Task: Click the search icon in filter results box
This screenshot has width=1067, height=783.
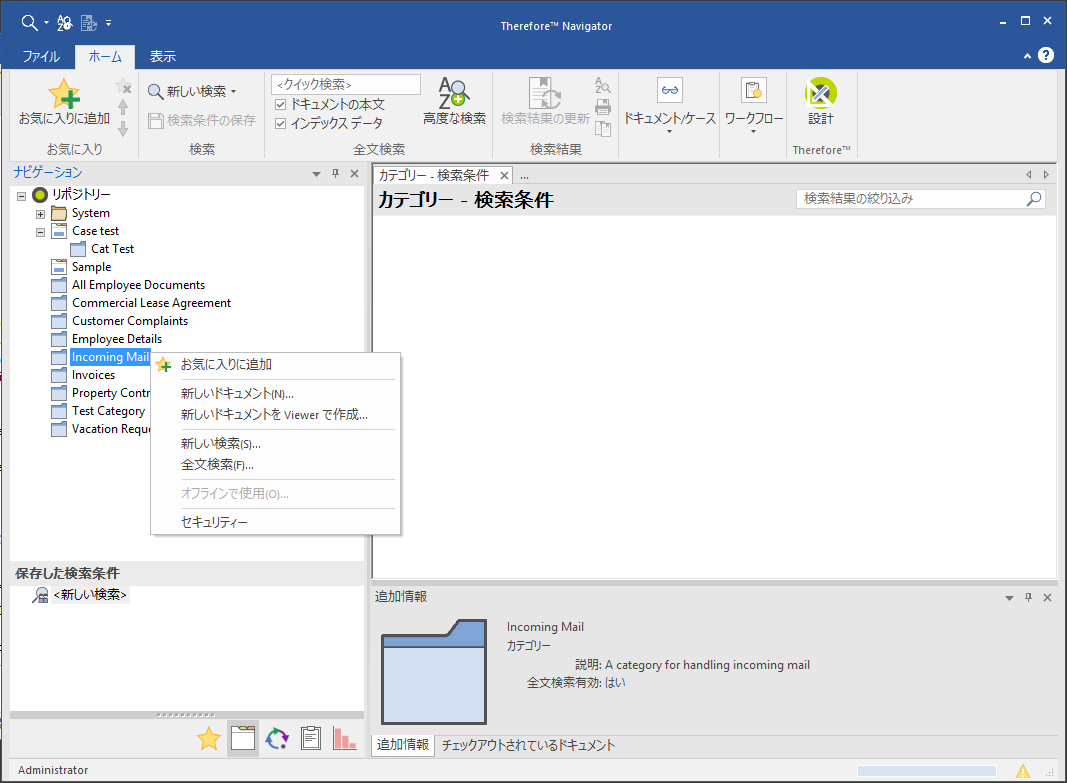Action: pos(1034,199)
